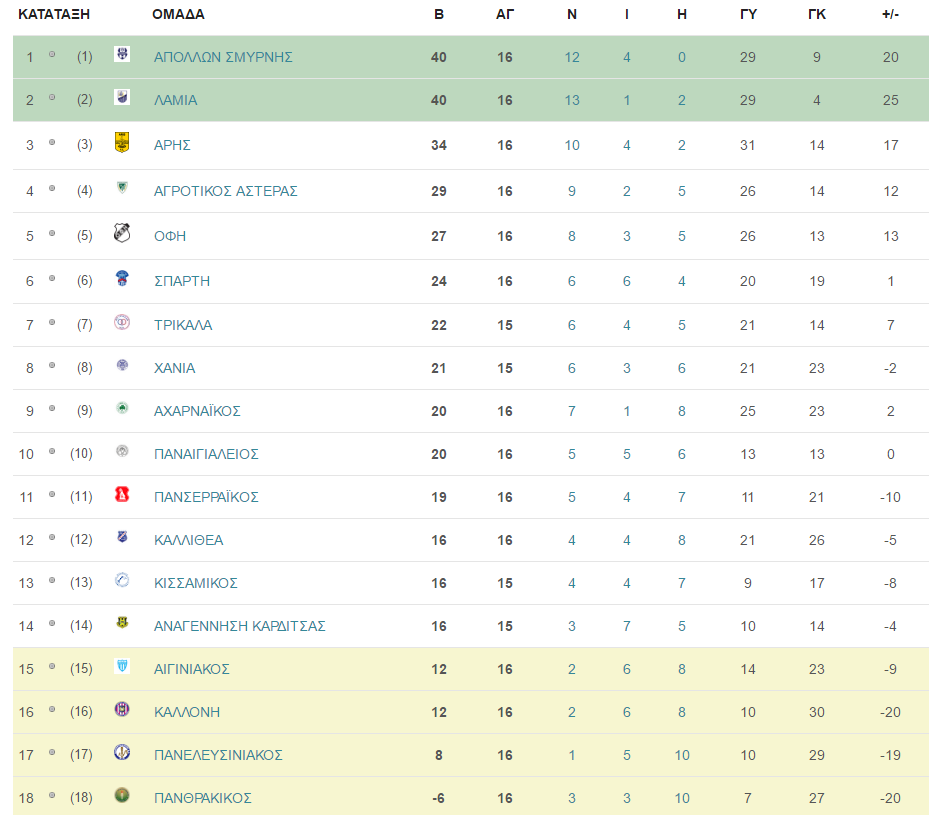Image resolution: width=929 pixels, height=815 pixels.
Task: Click the ΣΠΑΡΤΗ club crest
Action: coord(122,278)
